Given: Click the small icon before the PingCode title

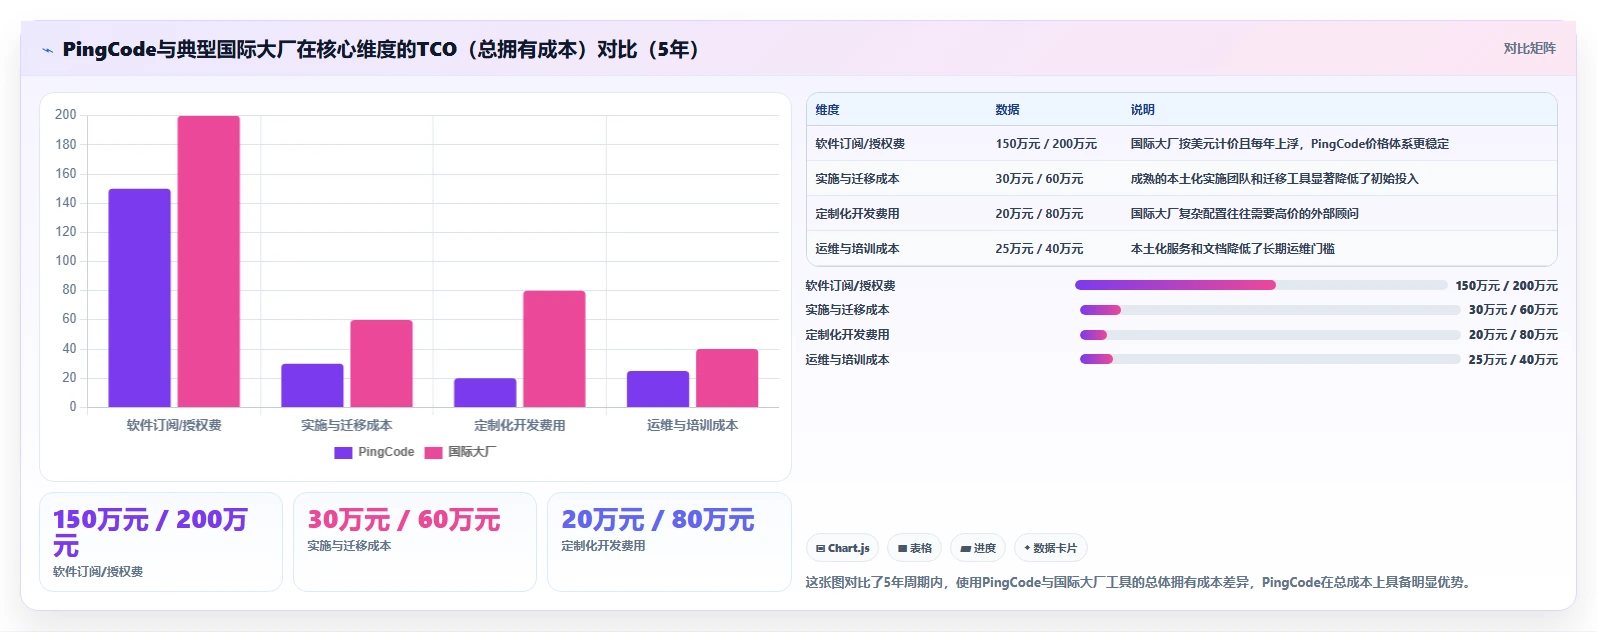Looking at the screenshot, I should pyautogui.click(x=47, y=50).
